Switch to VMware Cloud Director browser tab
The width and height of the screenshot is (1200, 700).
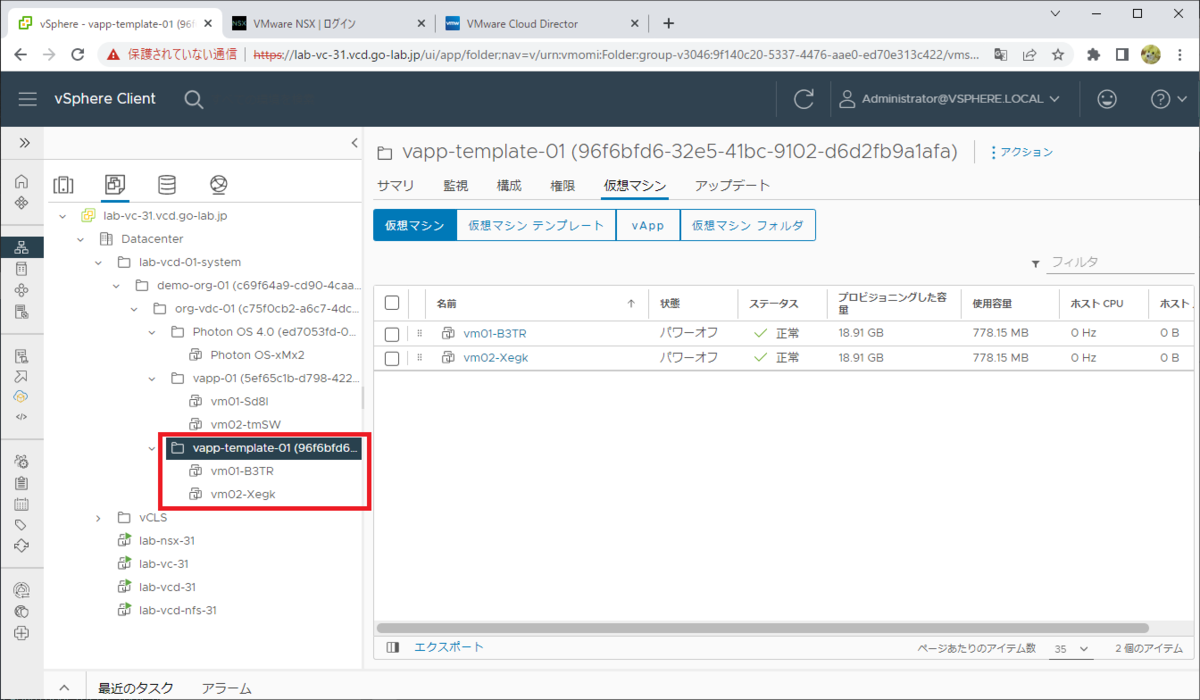point(541,23)
